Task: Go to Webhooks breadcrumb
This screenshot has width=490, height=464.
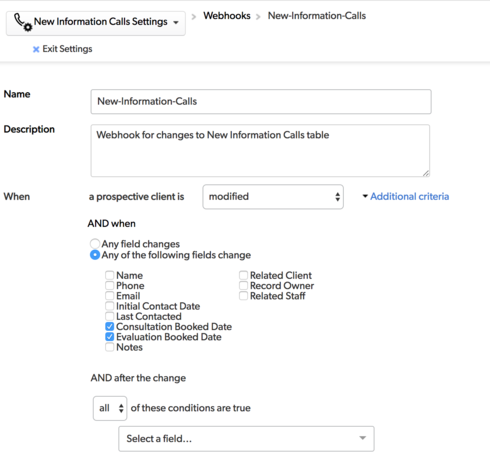Action: (227, 16)
